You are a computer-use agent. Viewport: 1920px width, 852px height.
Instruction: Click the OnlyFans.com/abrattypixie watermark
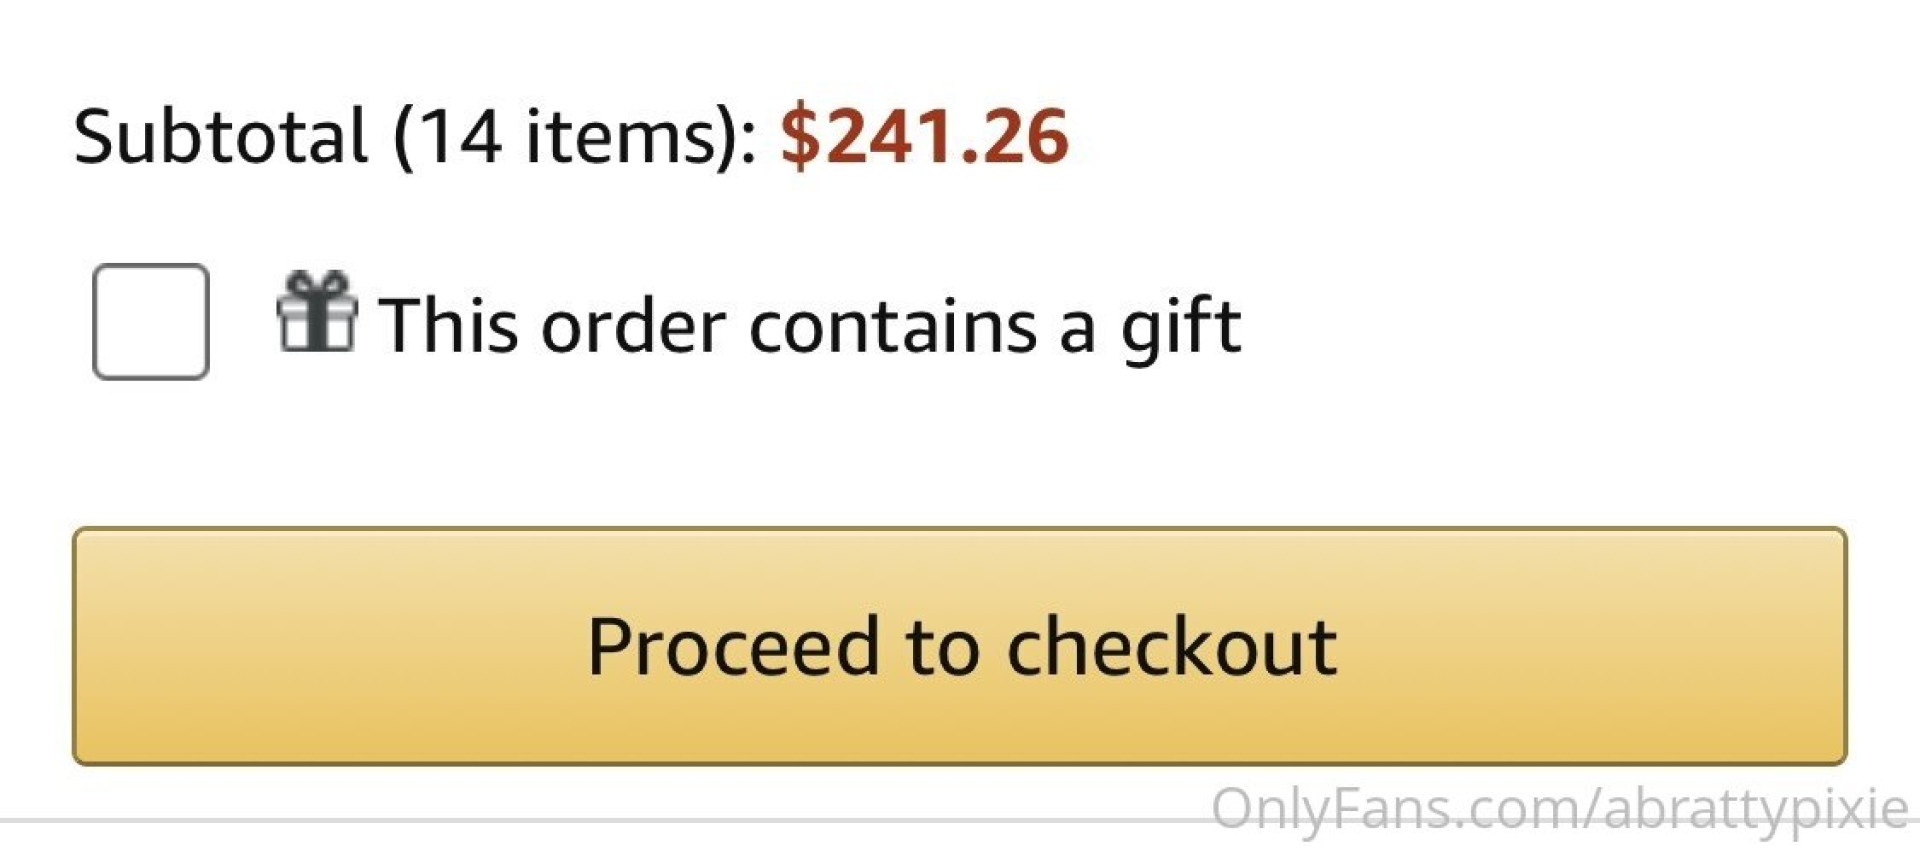tap(1559, 808)
